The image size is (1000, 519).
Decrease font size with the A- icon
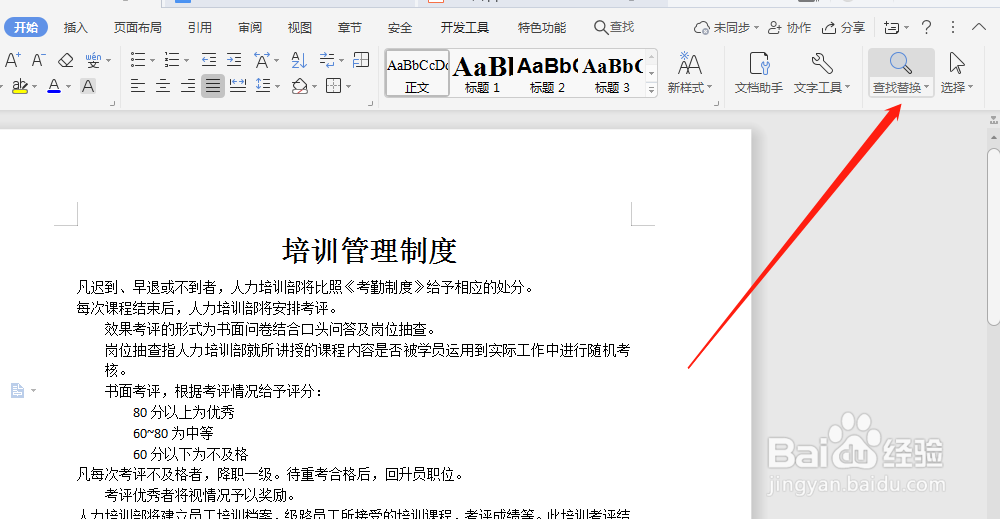(x=38, y=61)
